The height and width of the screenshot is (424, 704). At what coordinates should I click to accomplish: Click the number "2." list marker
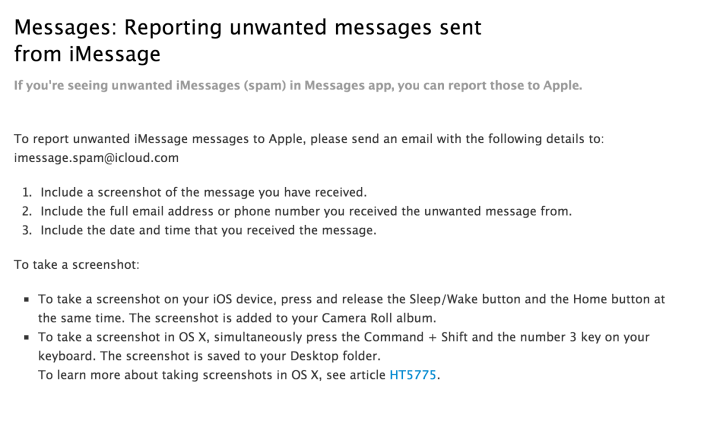coord(27,211)
